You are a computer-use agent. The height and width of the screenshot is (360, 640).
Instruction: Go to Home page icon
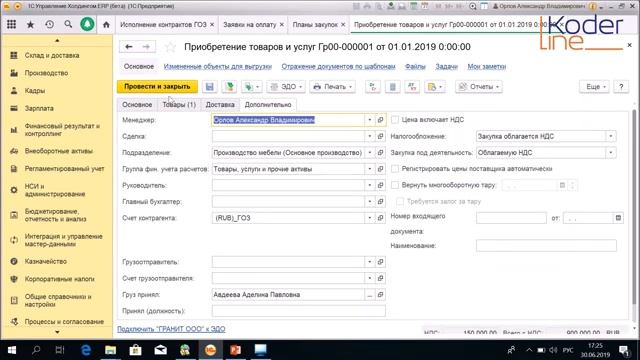[106, 25]
